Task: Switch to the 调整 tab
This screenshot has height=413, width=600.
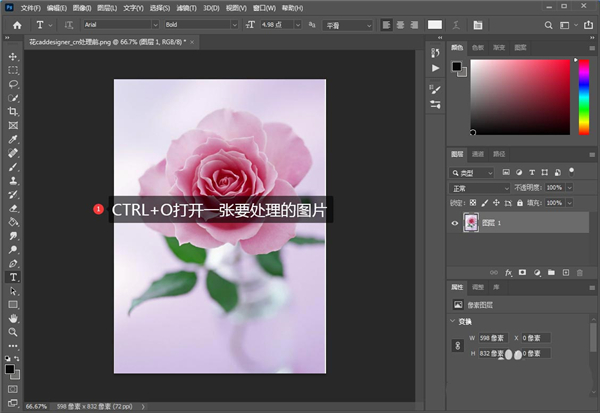Action: (x=479, y=285)
